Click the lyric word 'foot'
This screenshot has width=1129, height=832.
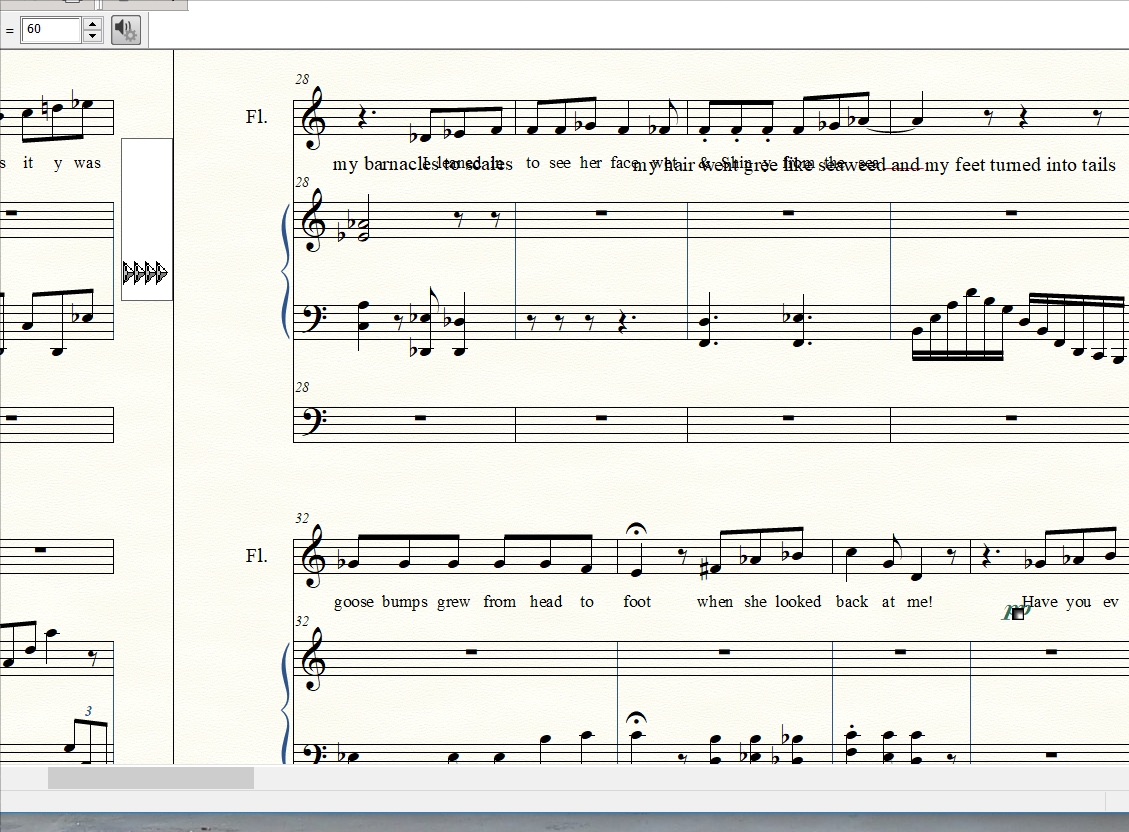(637, 602)
